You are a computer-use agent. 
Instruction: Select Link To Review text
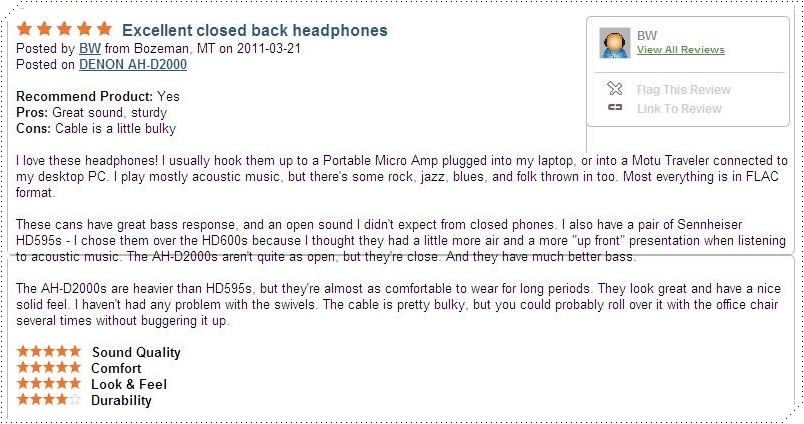tap(679, 107)
